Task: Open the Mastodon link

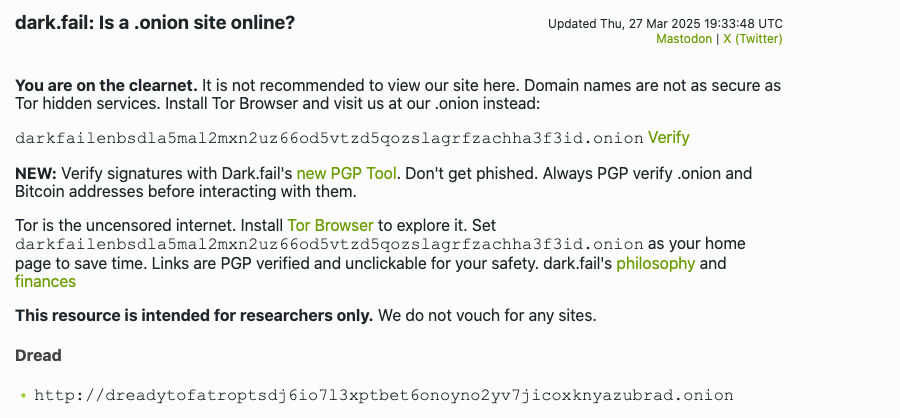Action: pos(684,39)
